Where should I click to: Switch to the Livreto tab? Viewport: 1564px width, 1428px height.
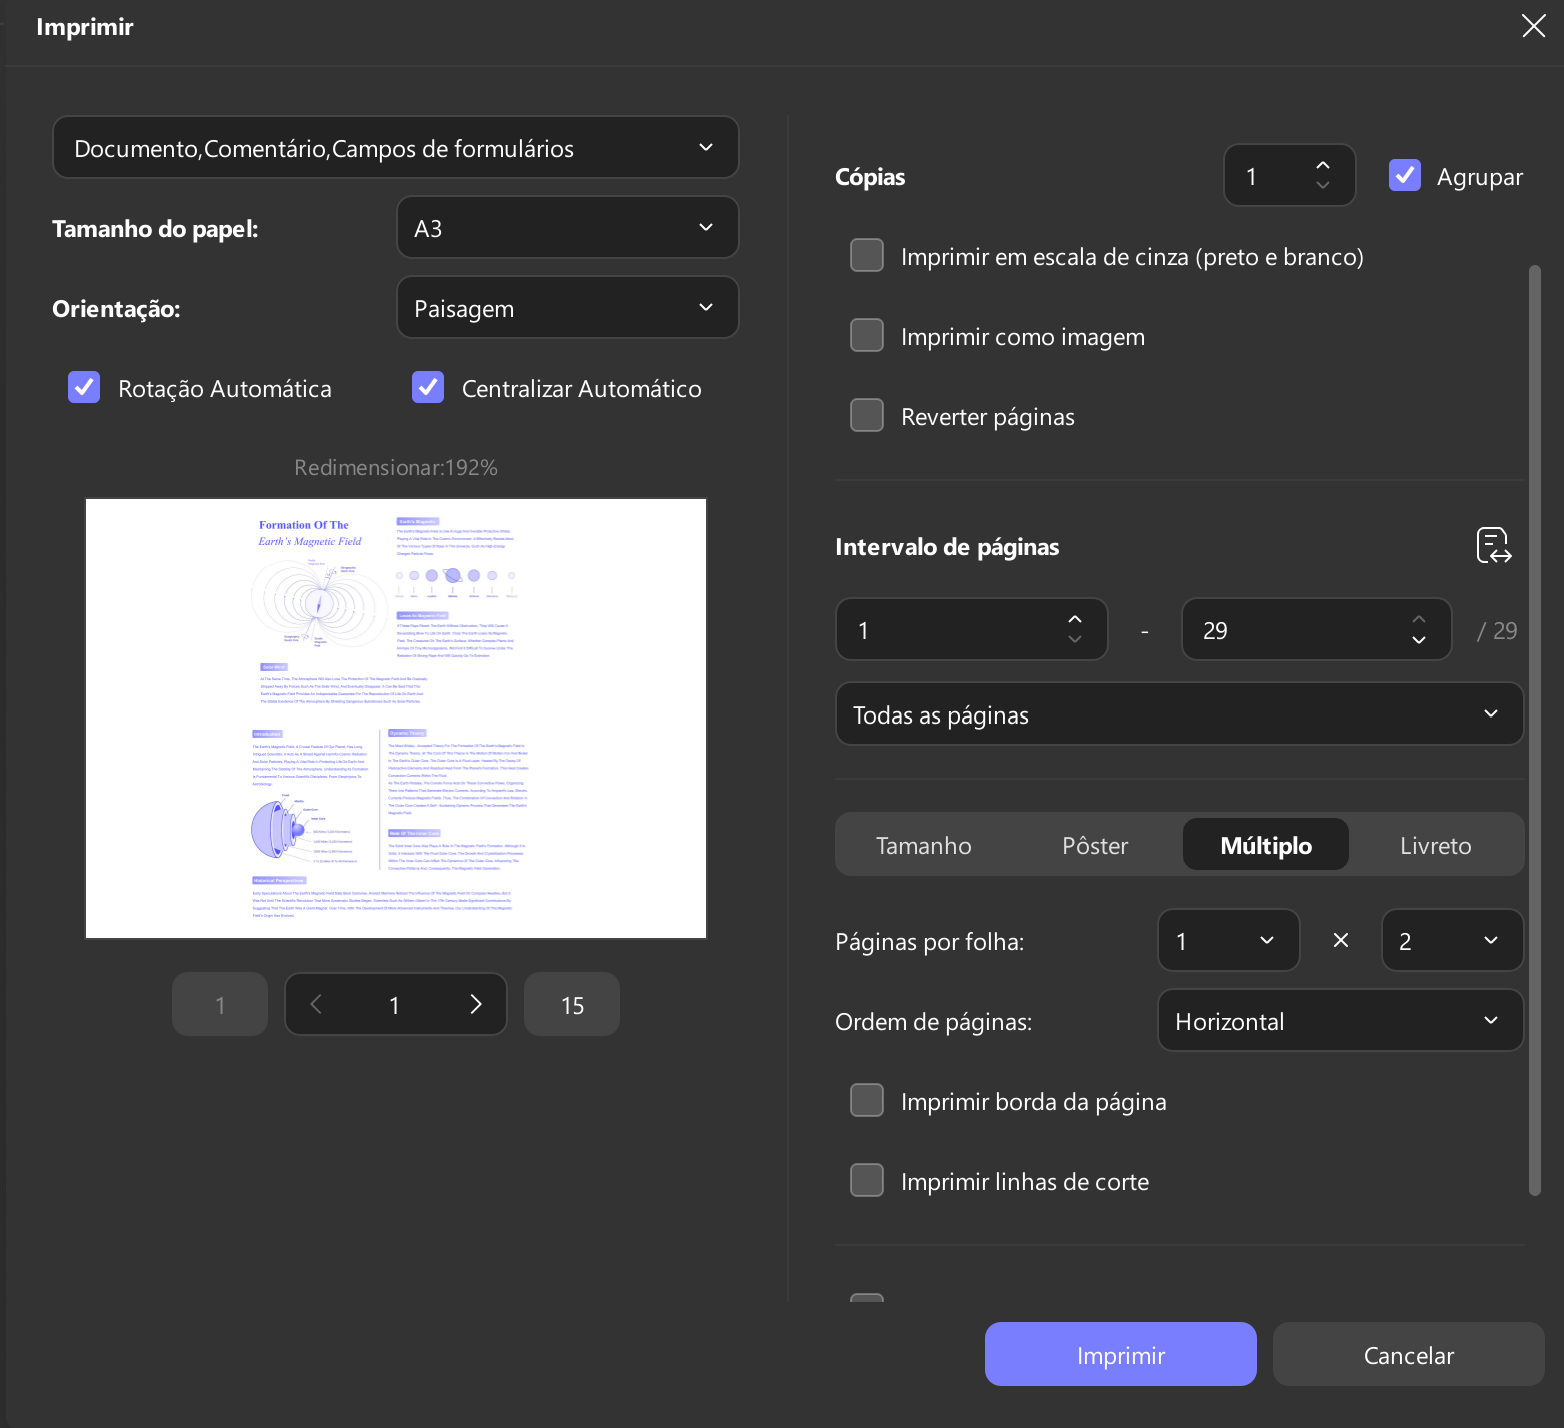pos(1436,845)
